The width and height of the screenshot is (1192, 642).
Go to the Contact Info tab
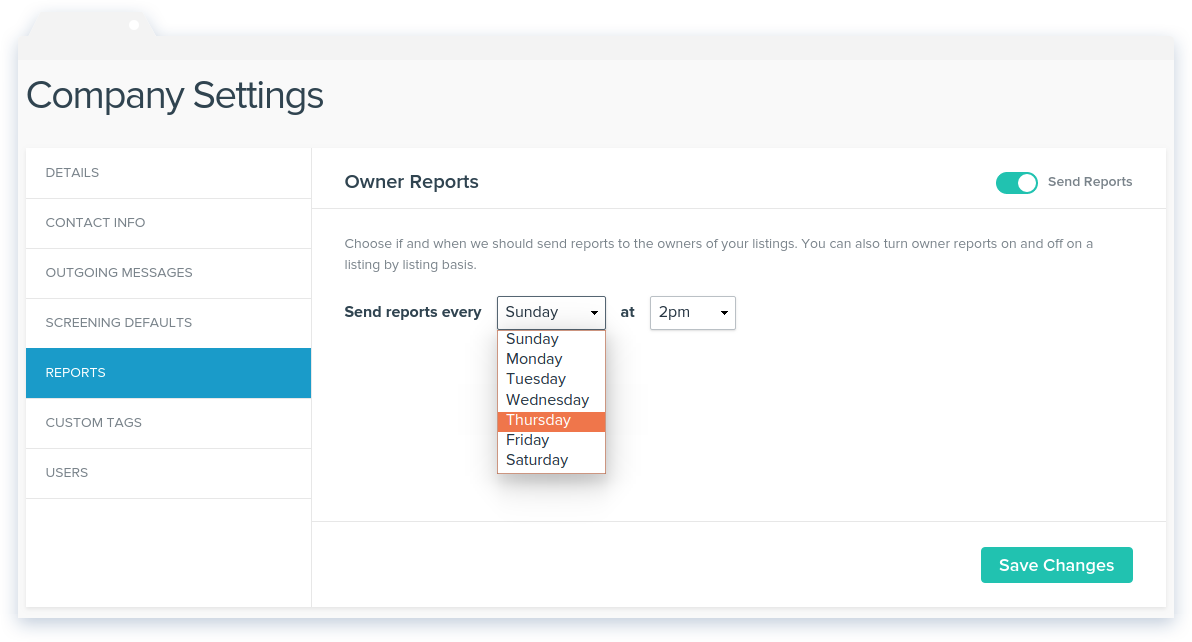169,223
